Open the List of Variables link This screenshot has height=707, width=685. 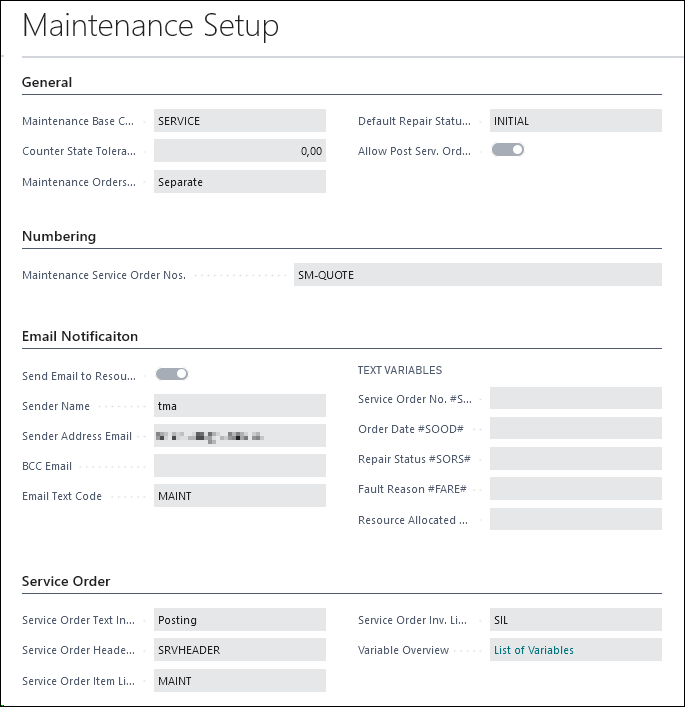tap(533, 650)
